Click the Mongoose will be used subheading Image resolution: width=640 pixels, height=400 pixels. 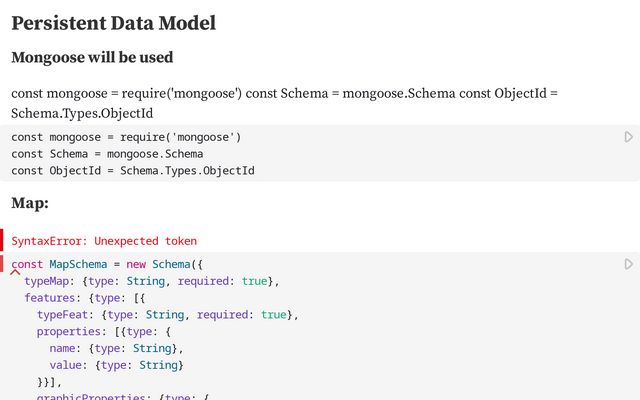(92, 58)
